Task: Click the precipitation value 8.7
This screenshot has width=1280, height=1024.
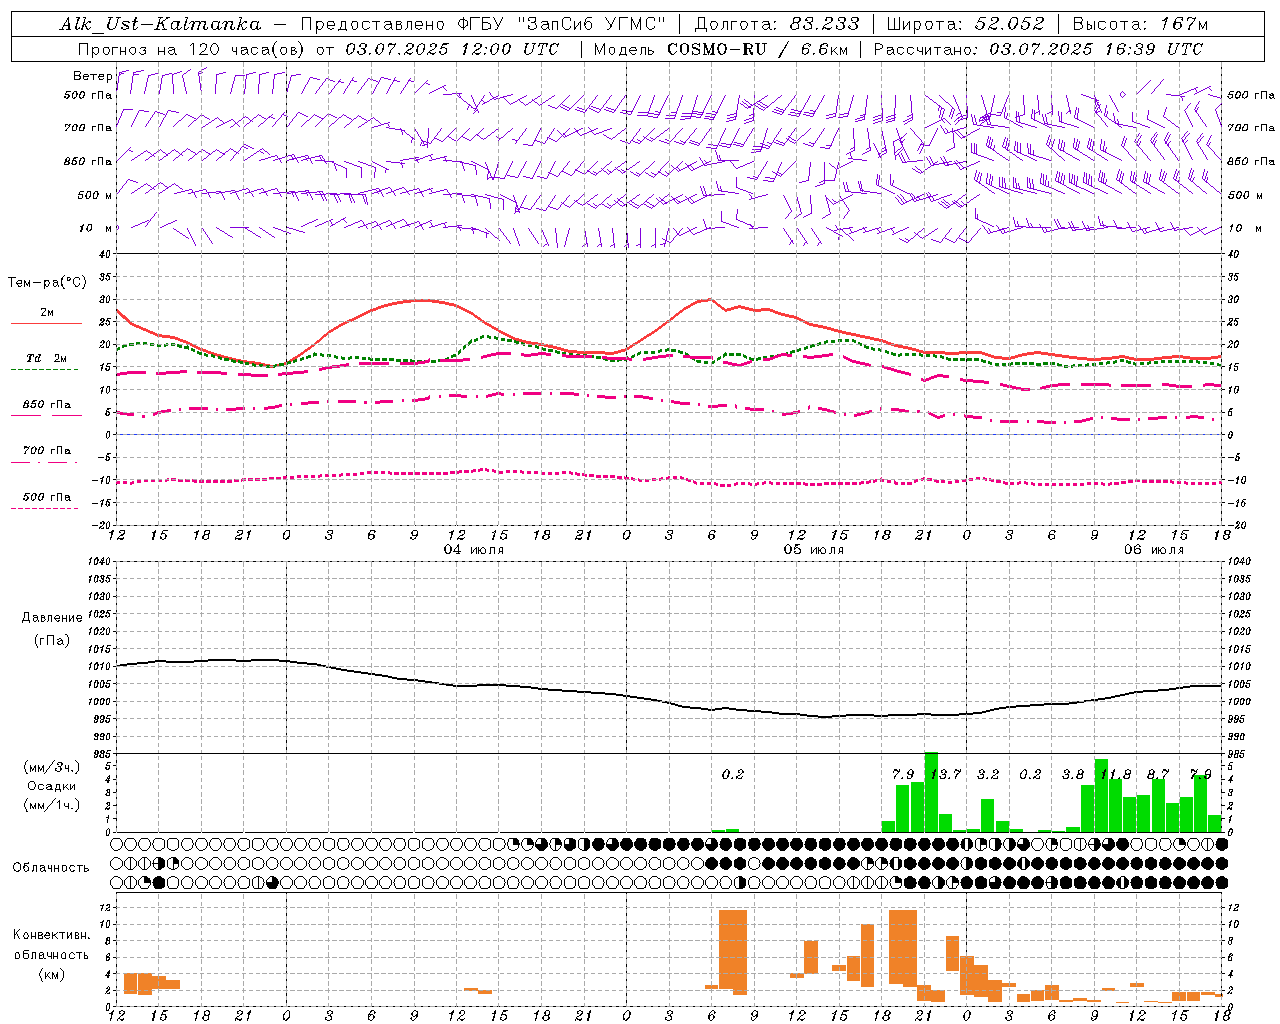Action: (1158, 775)
